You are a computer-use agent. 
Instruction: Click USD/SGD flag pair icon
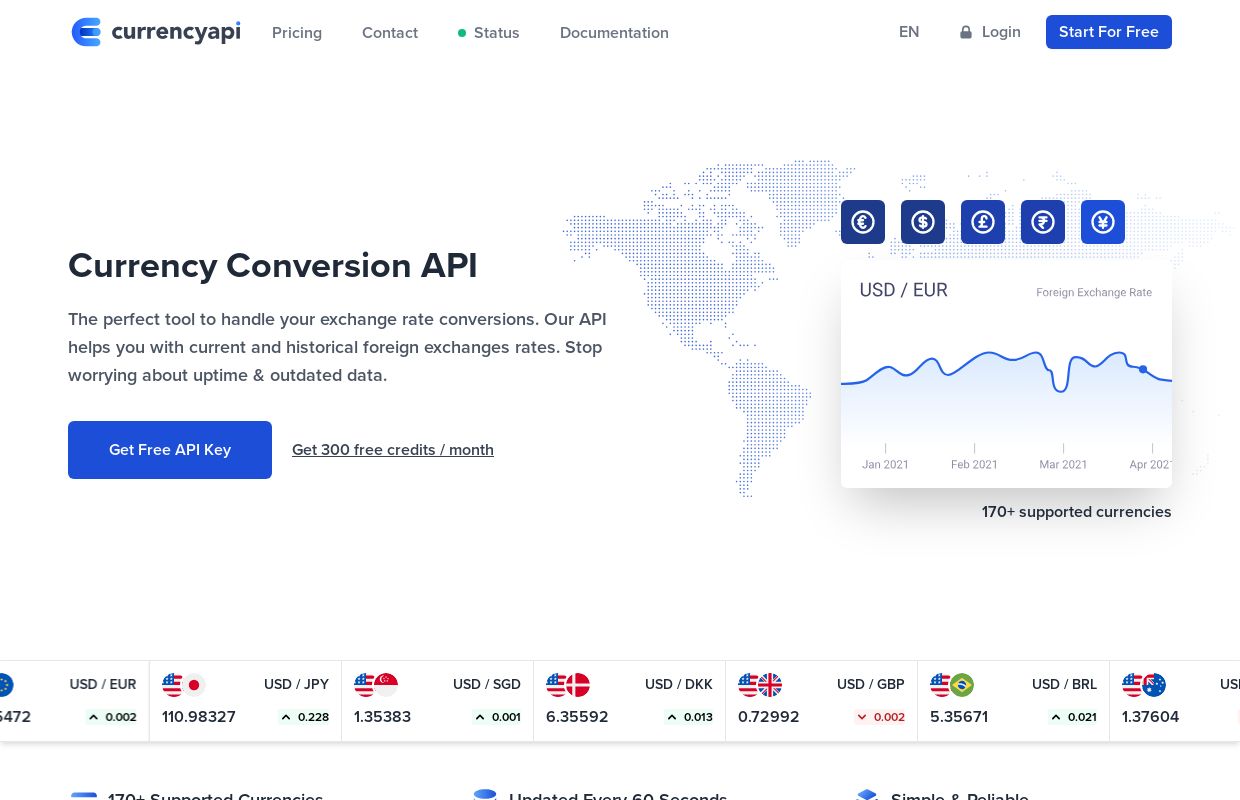(376, 685)
